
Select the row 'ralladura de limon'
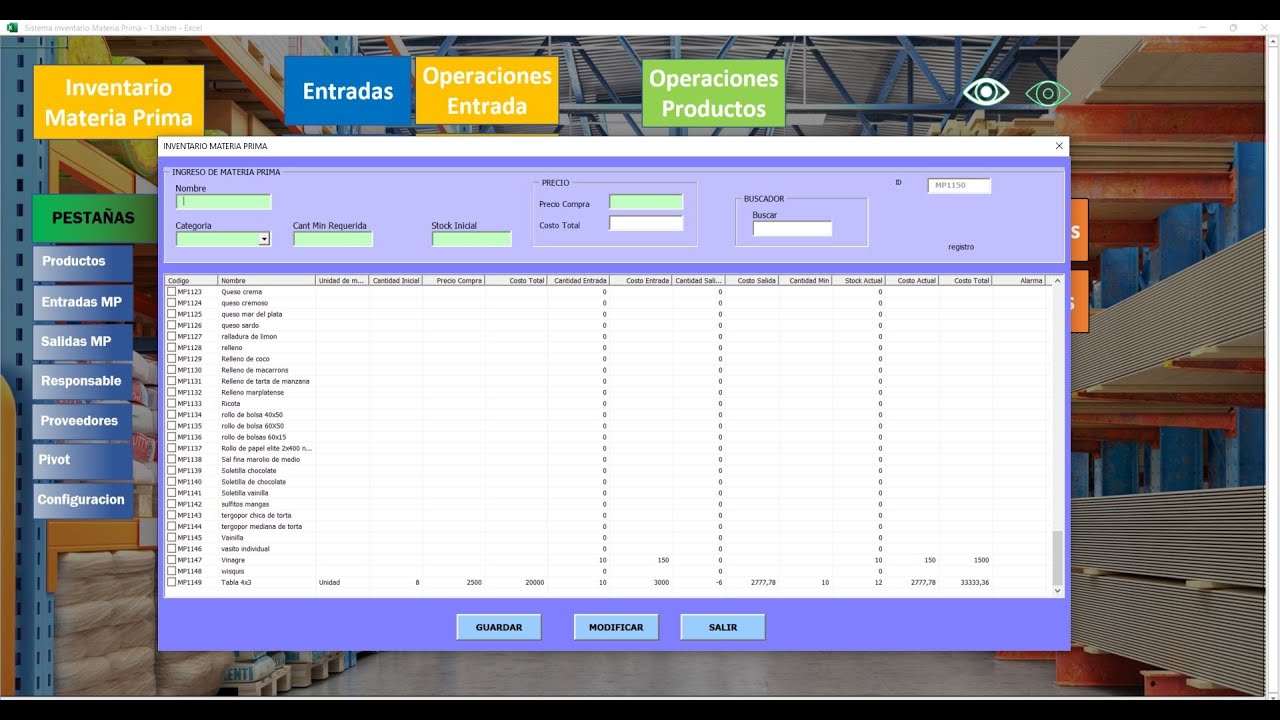[608, 336]
